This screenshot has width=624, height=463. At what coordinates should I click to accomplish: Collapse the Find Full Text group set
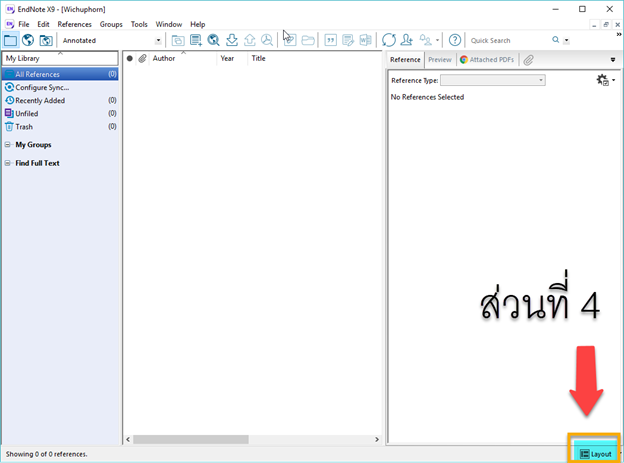click(8, 163)
